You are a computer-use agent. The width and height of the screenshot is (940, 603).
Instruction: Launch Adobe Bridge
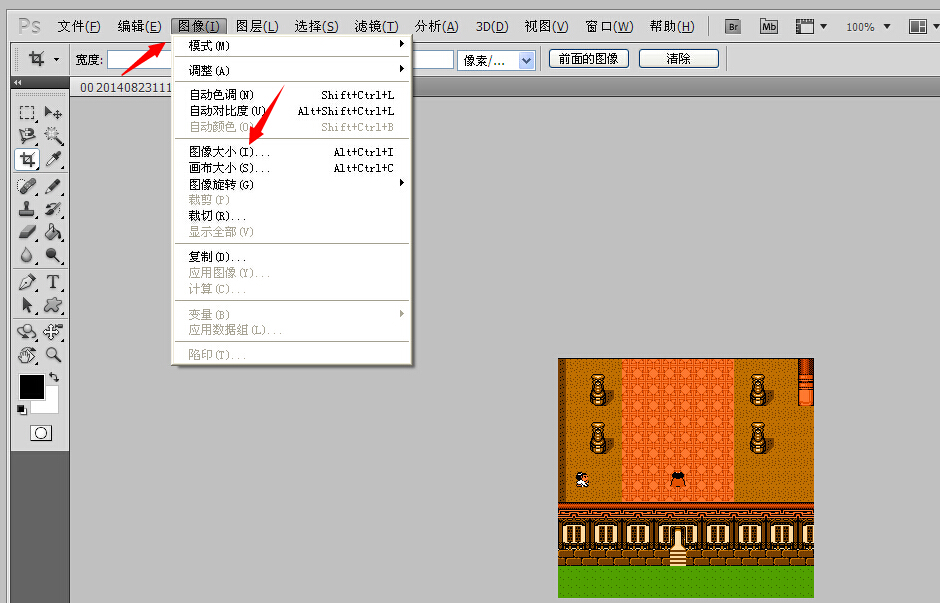click(x=733, y=27)
